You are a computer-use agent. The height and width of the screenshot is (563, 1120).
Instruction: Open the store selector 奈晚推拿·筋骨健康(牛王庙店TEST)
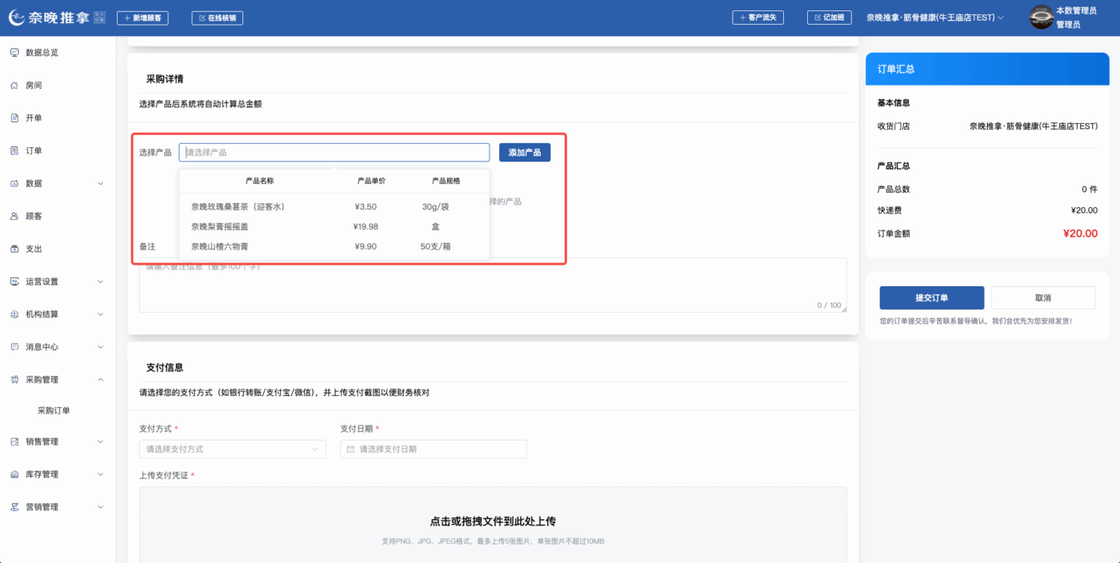pyautogui.click(x=935, y=17)
